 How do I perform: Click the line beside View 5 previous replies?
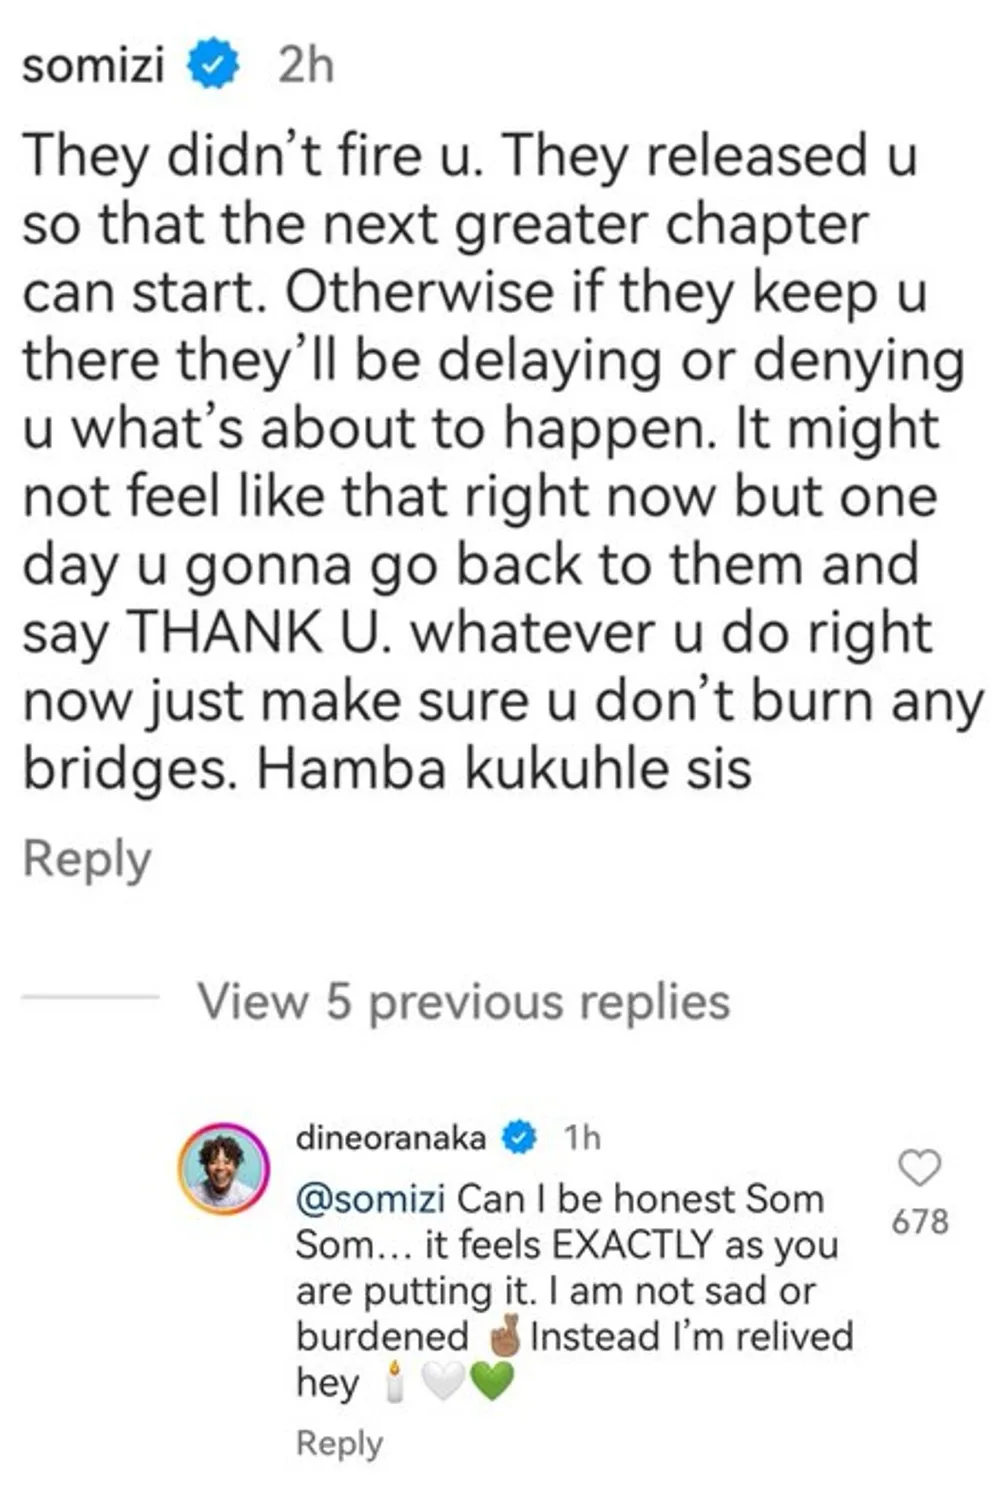coord(90,997)
